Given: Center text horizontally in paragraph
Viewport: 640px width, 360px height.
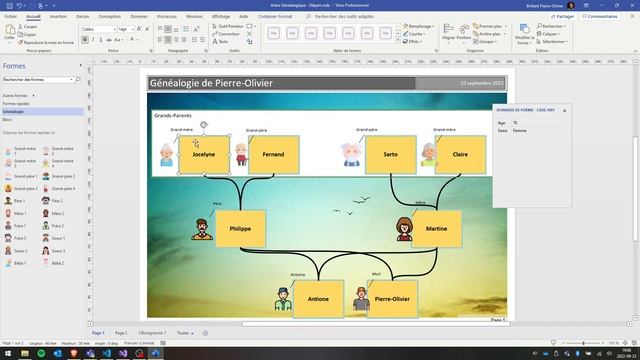Looking at the screenshot, I should (x=168, y=40).
